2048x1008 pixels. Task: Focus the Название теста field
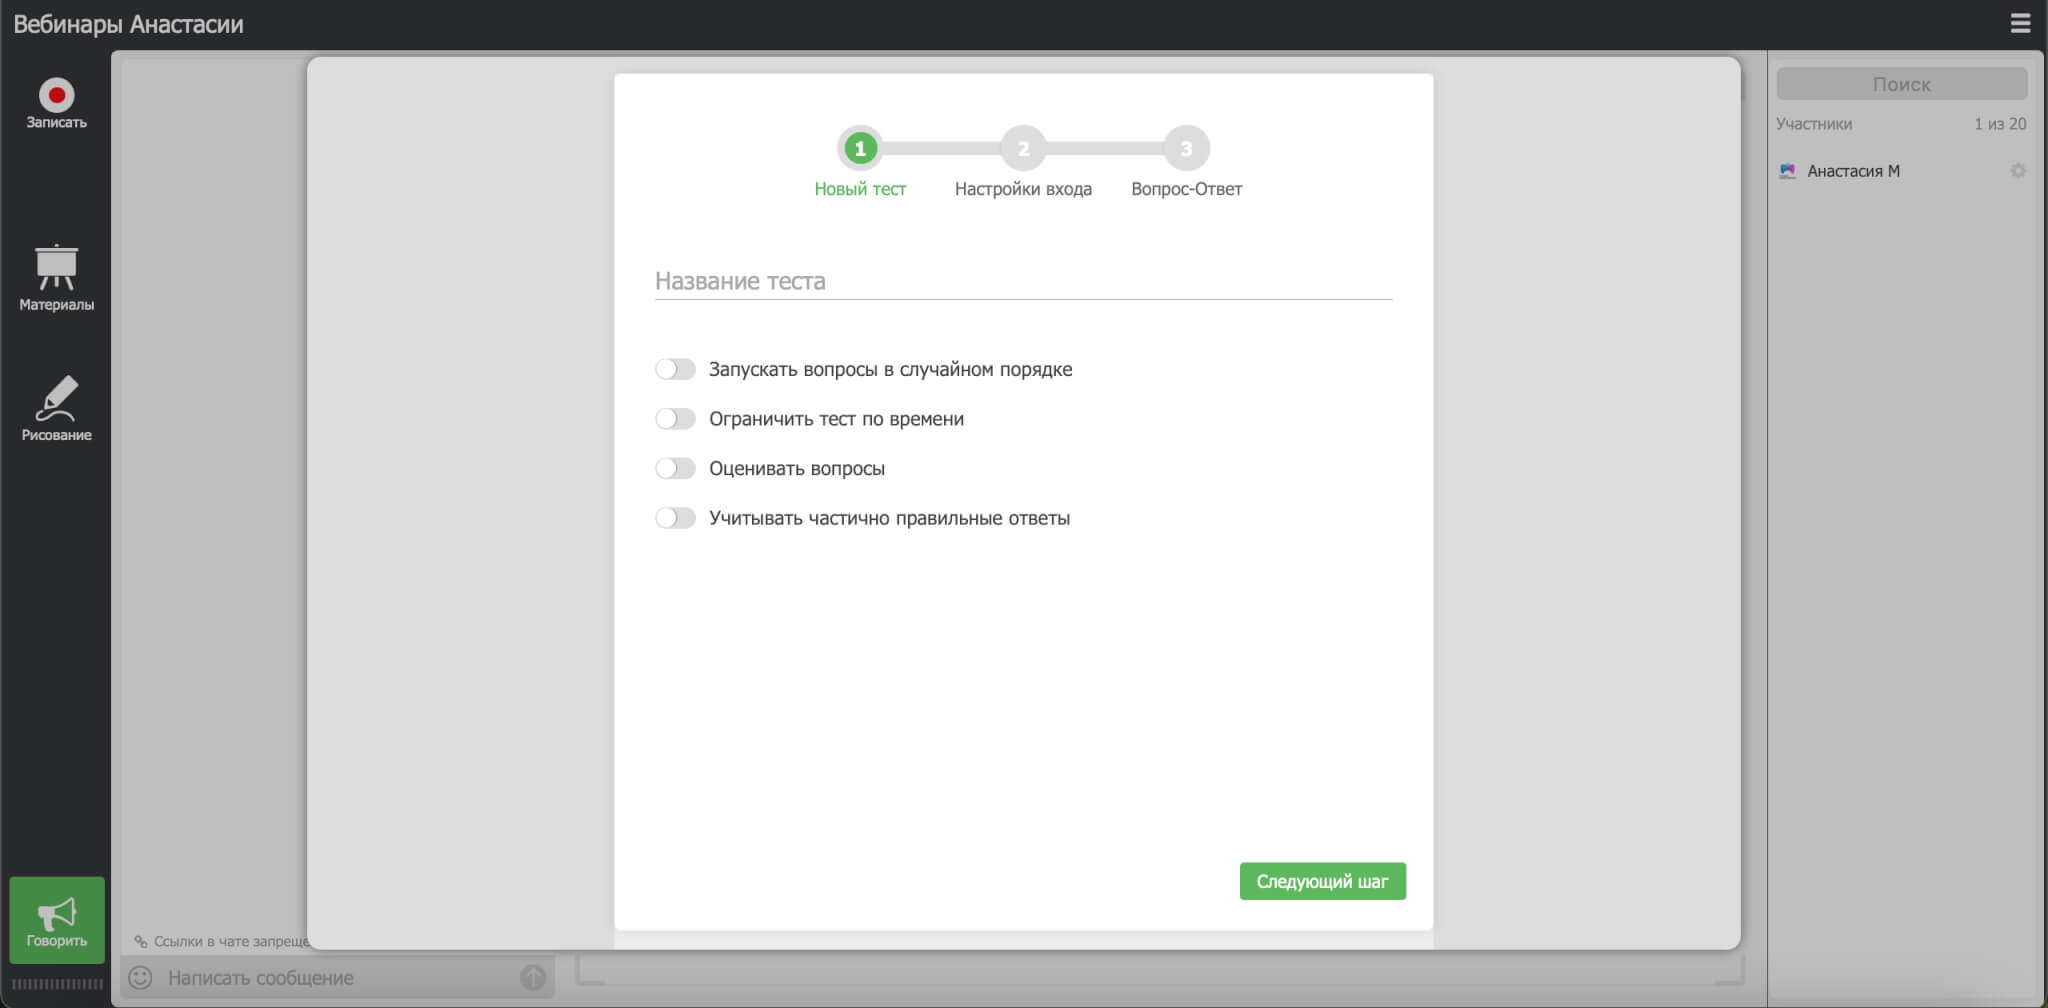(1023, 281)
